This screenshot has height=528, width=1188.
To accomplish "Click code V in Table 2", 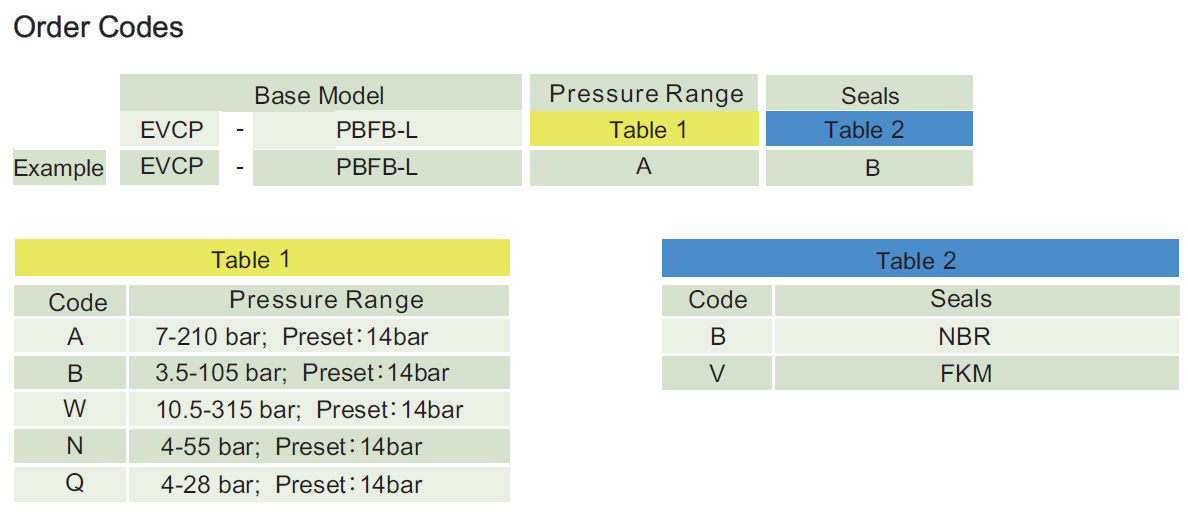I will pos(717,373).
